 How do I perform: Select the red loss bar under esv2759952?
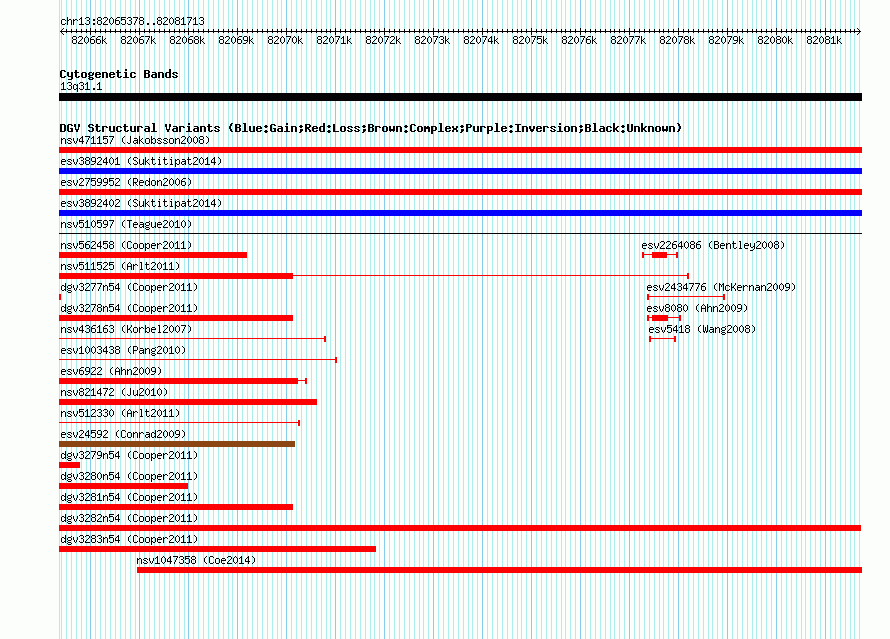(460, 192)
